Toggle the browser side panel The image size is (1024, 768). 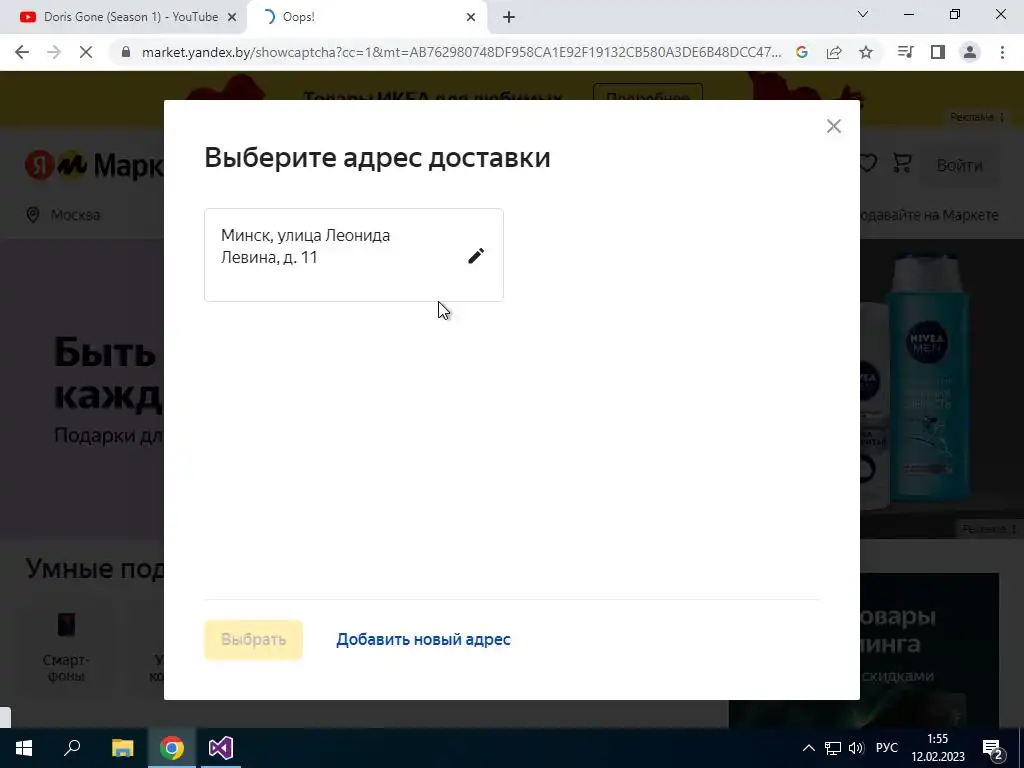(x=938, y=52)
